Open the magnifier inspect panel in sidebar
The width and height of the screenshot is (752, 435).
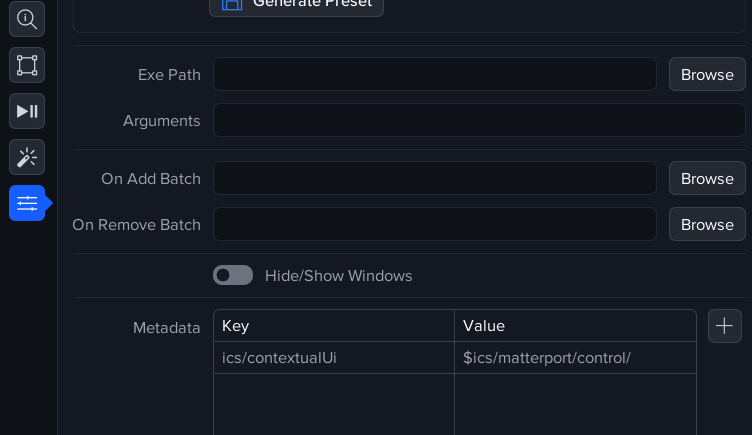click(27, 19)
